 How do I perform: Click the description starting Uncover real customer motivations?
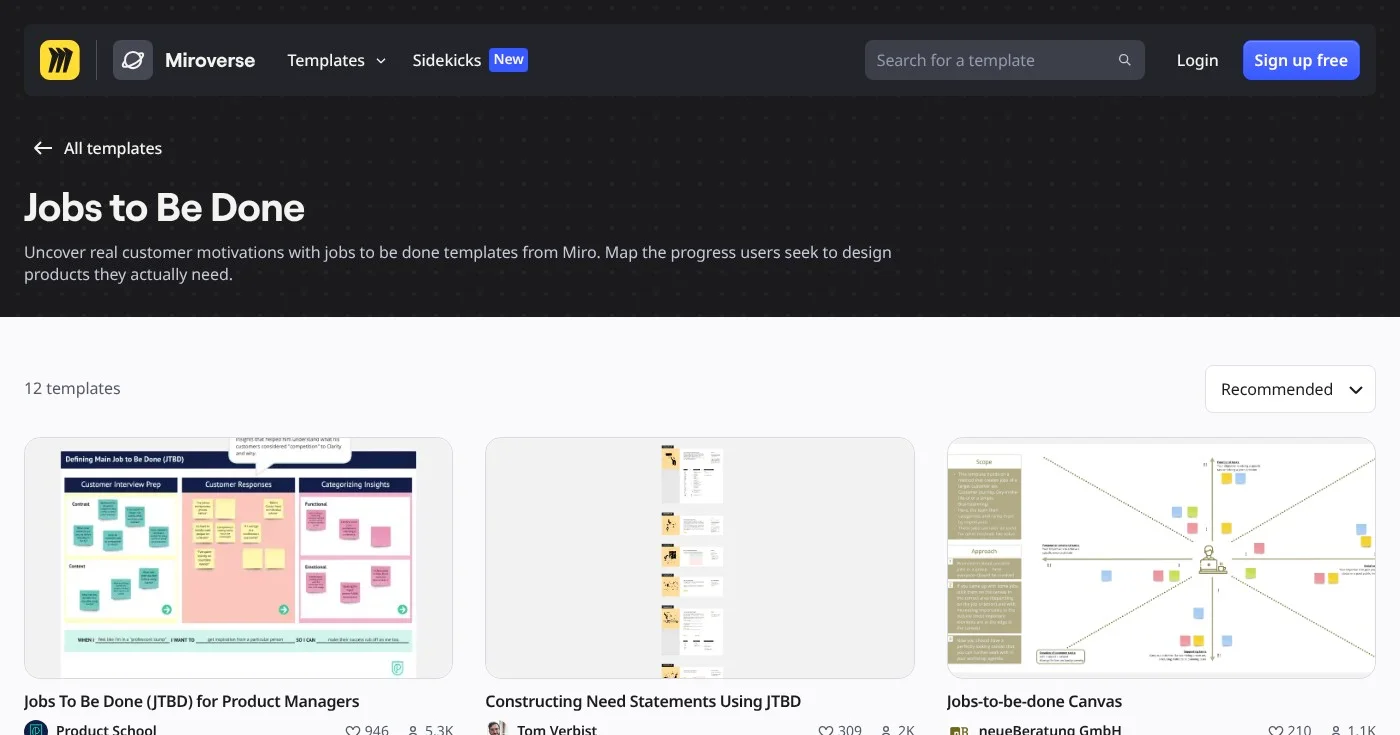point(458,263)
